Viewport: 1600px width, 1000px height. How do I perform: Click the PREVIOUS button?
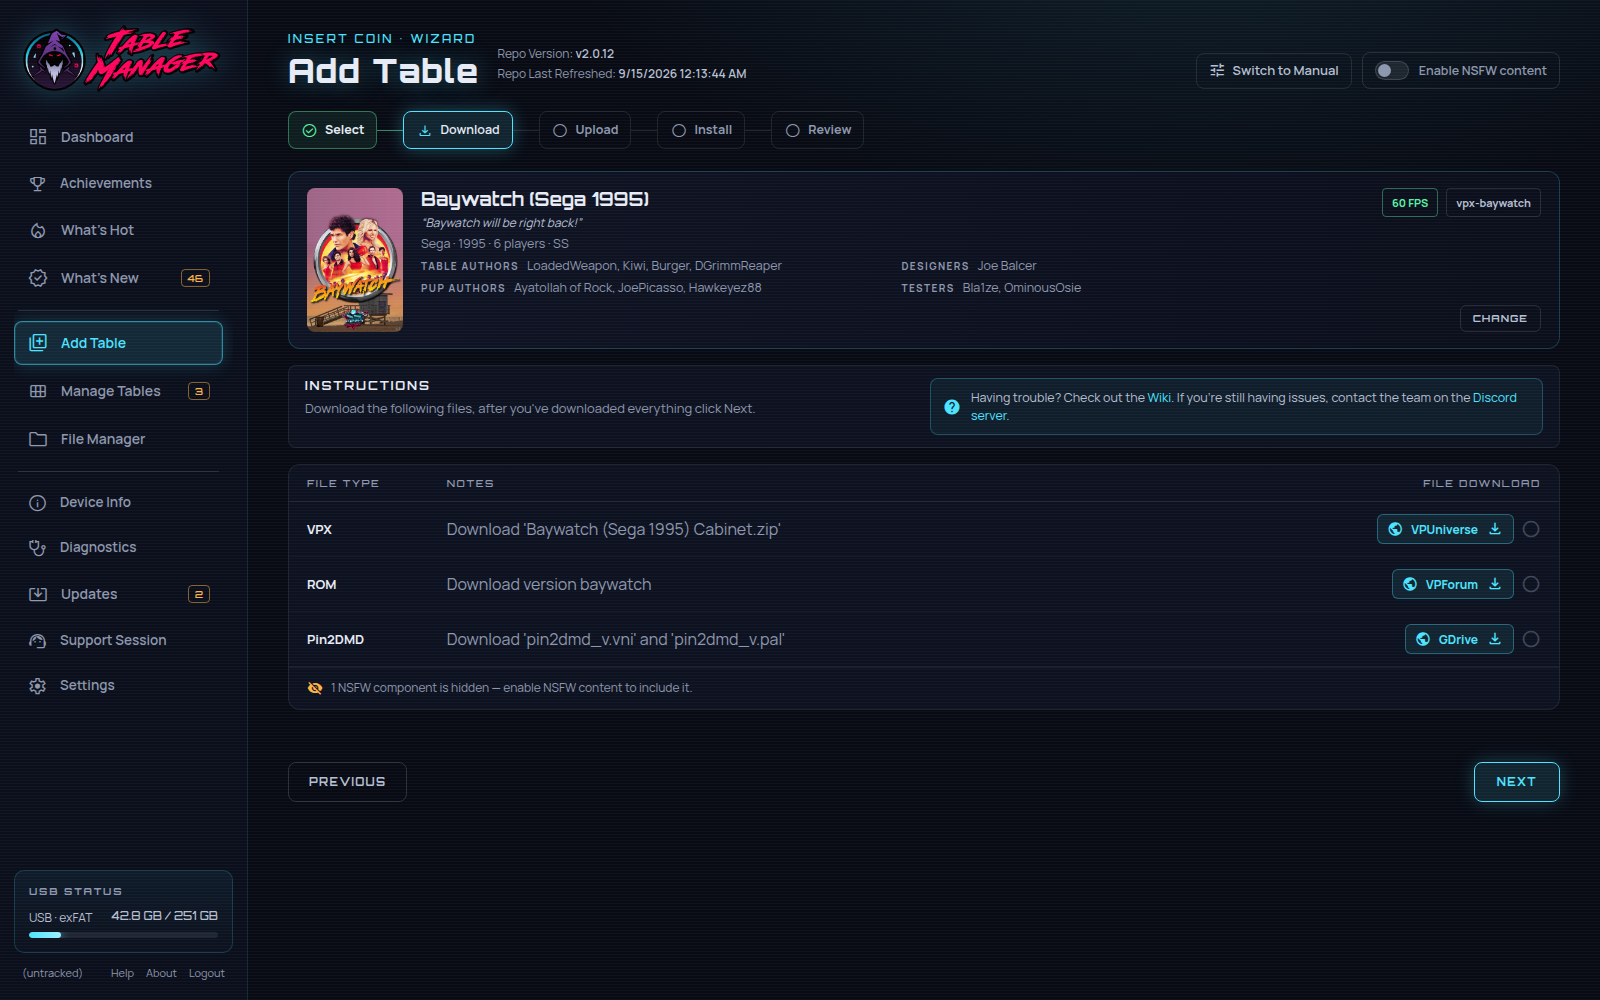tap(347, 782)
